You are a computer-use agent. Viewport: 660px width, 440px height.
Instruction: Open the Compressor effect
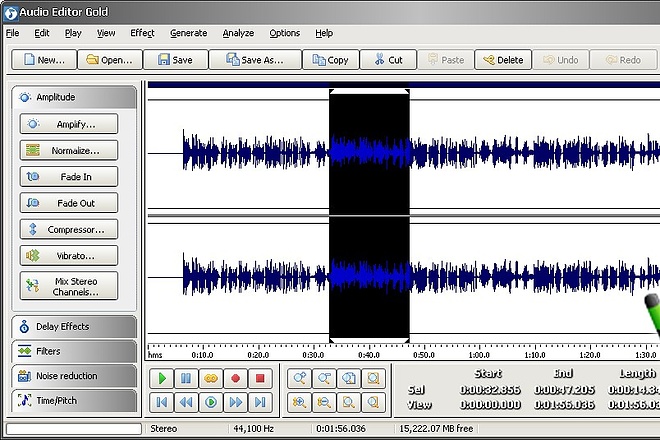(69, 229)
